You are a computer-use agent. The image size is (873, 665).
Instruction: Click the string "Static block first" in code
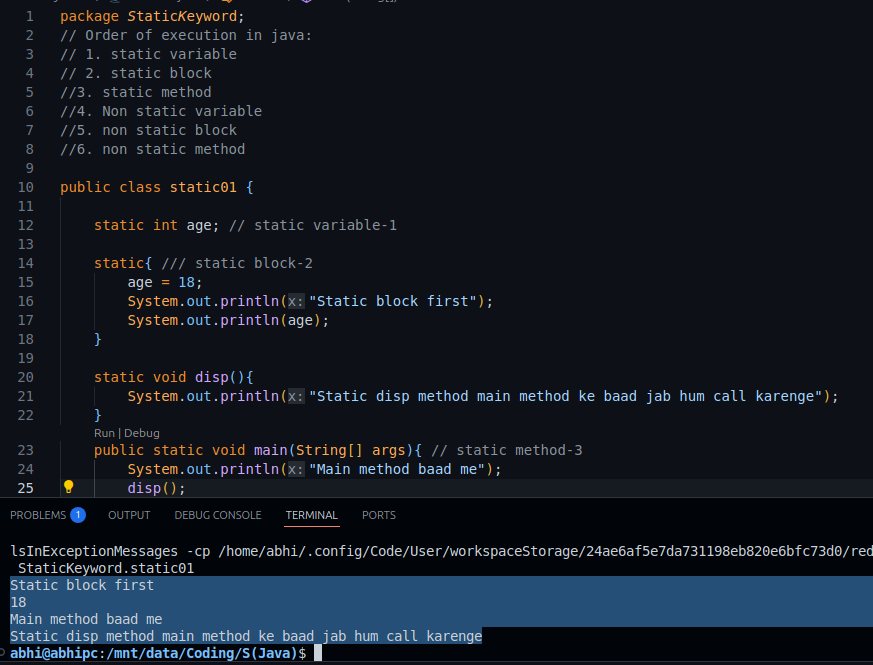pyautogui.click(x=393, y=301)
